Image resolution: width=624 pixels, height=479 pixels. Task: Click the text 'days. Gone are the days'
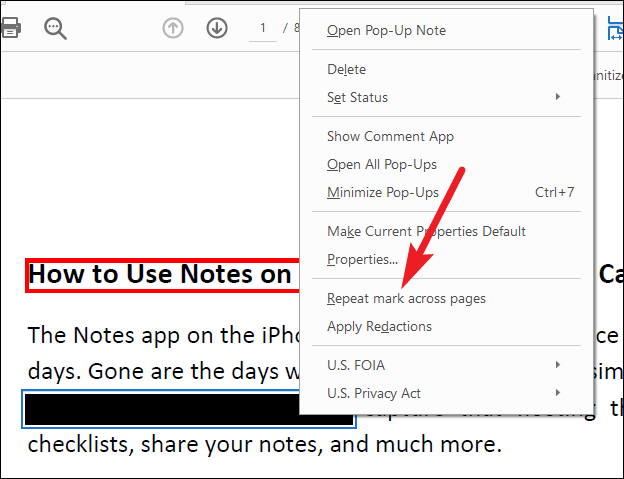point(154,372)
